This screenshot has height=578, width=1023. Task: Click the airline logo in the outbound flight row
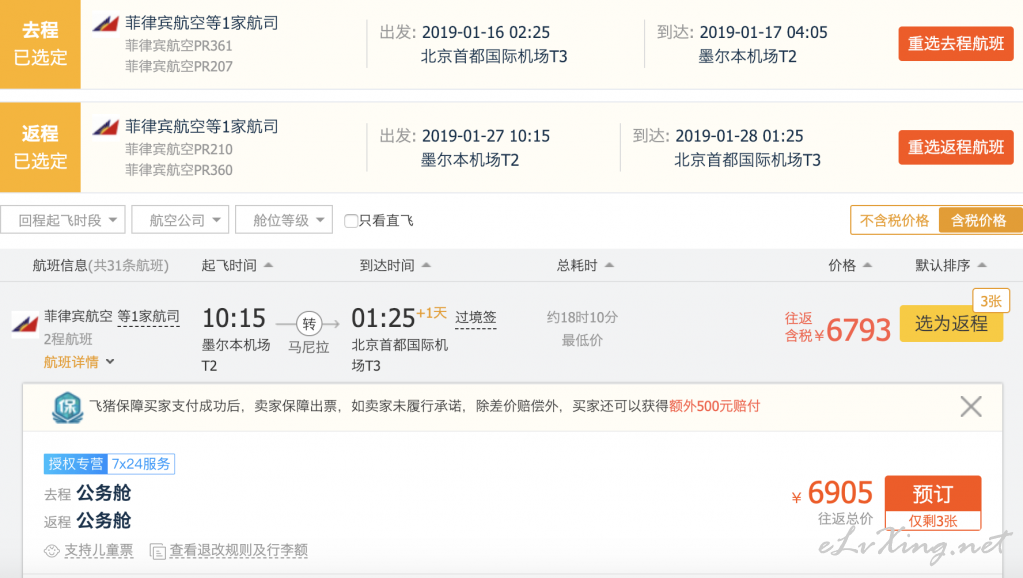(105, 23)
